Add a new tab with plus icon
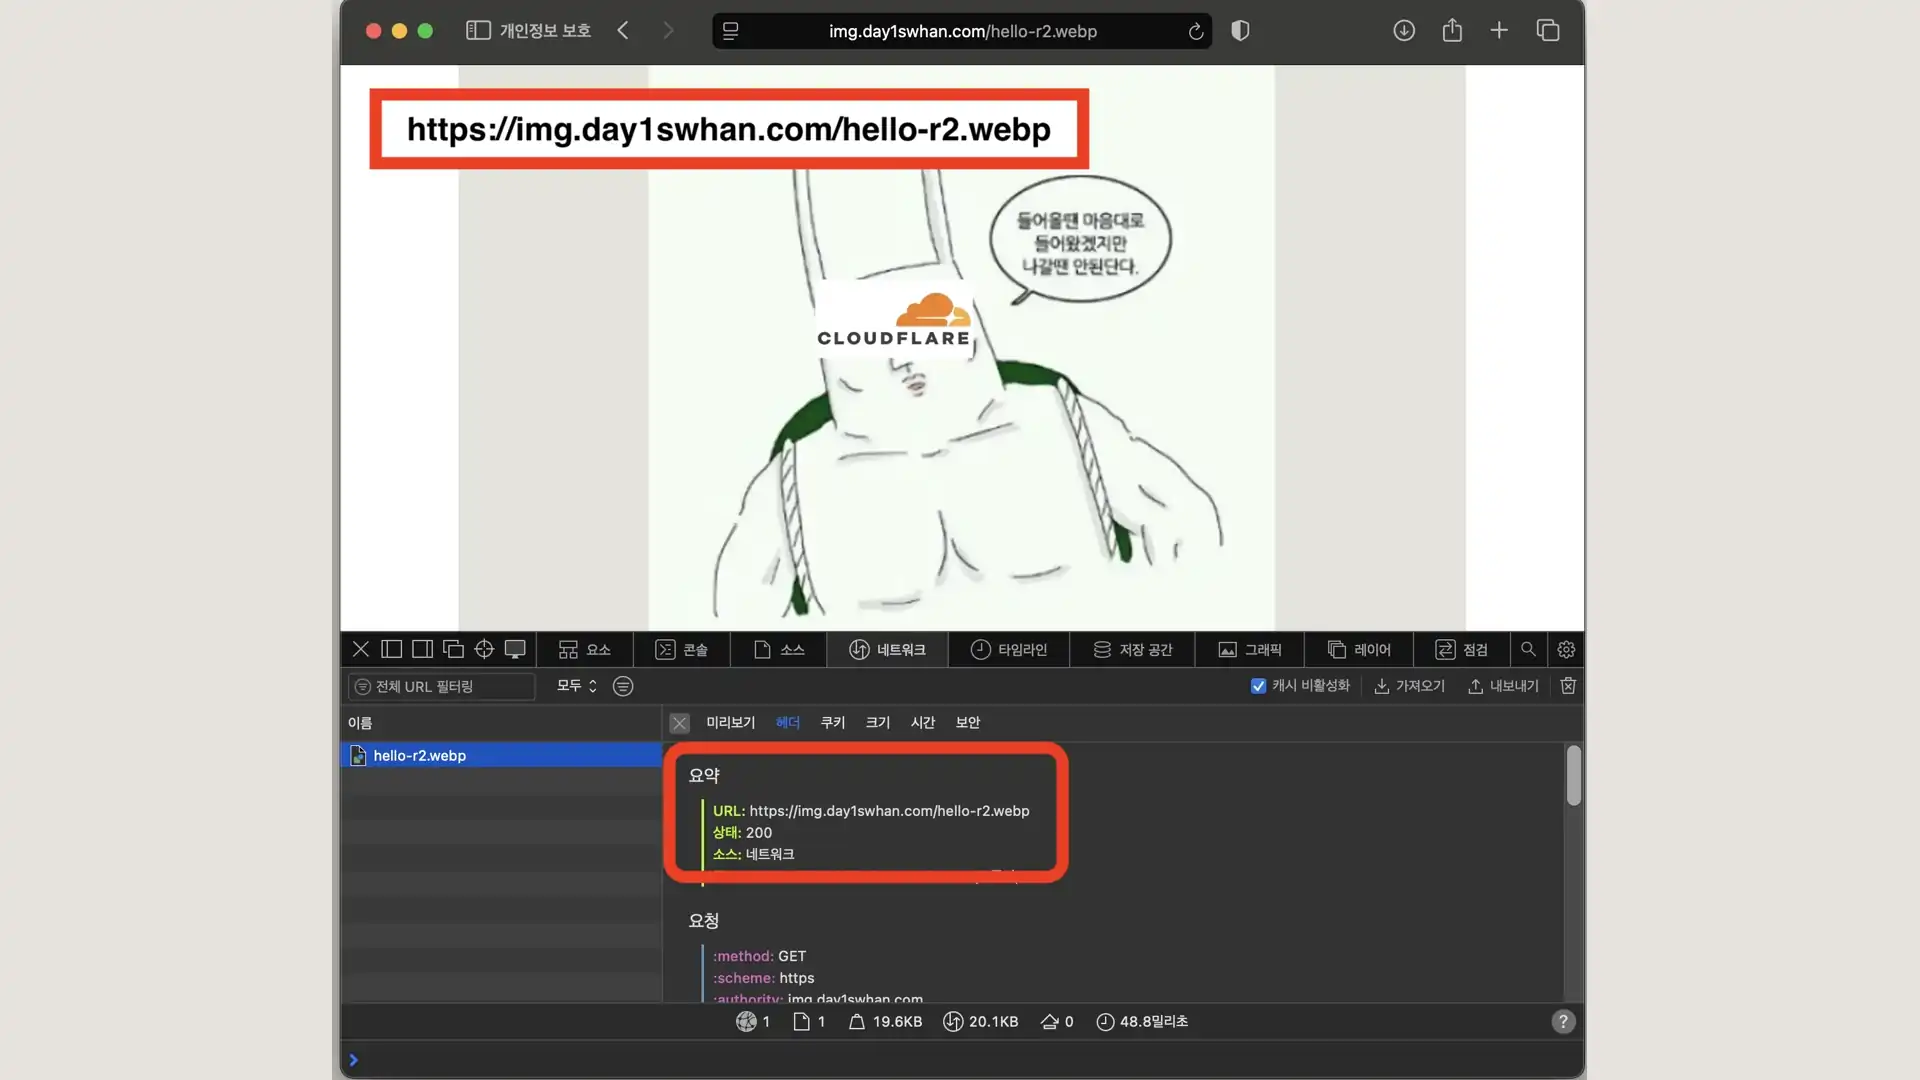The image size is (1920, 1080). 1499,31
